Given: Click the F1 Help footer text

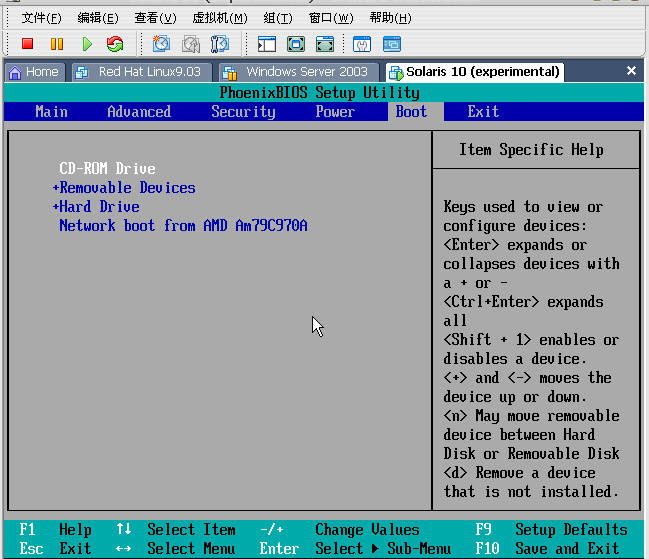Looking at the screenshot, I should pos(55,530).
